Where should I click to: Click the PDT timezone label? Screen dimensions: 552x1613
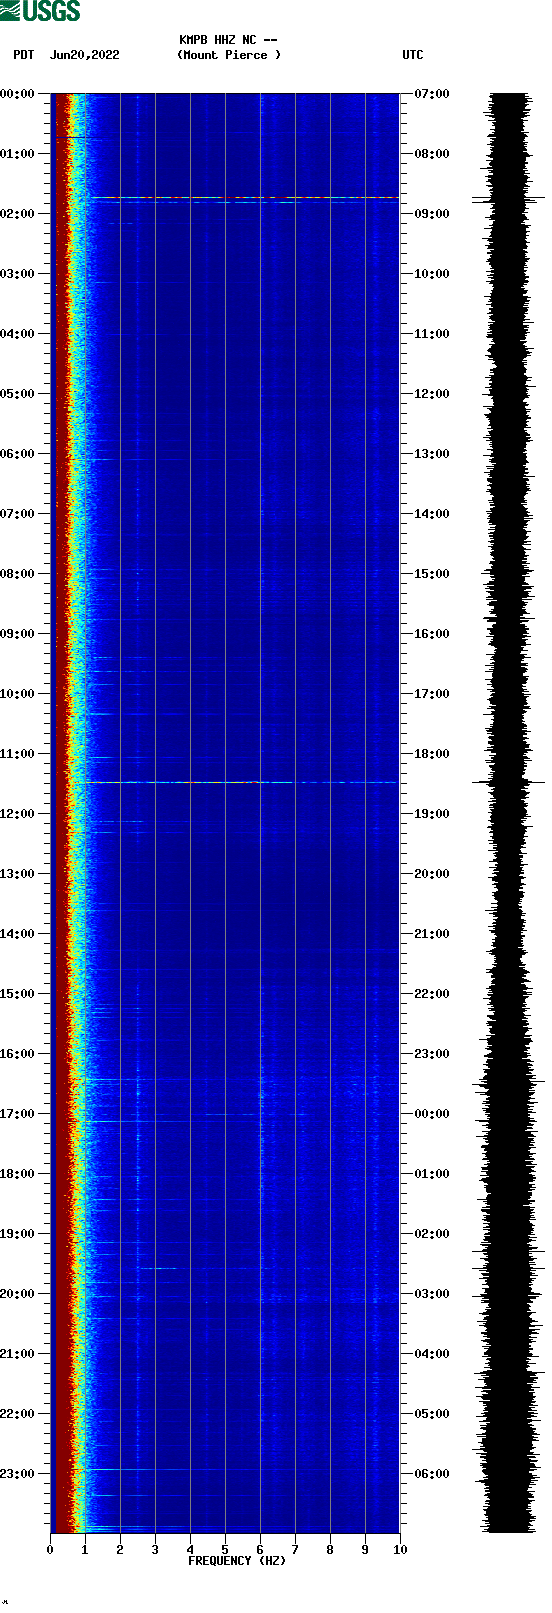(23, 55)
